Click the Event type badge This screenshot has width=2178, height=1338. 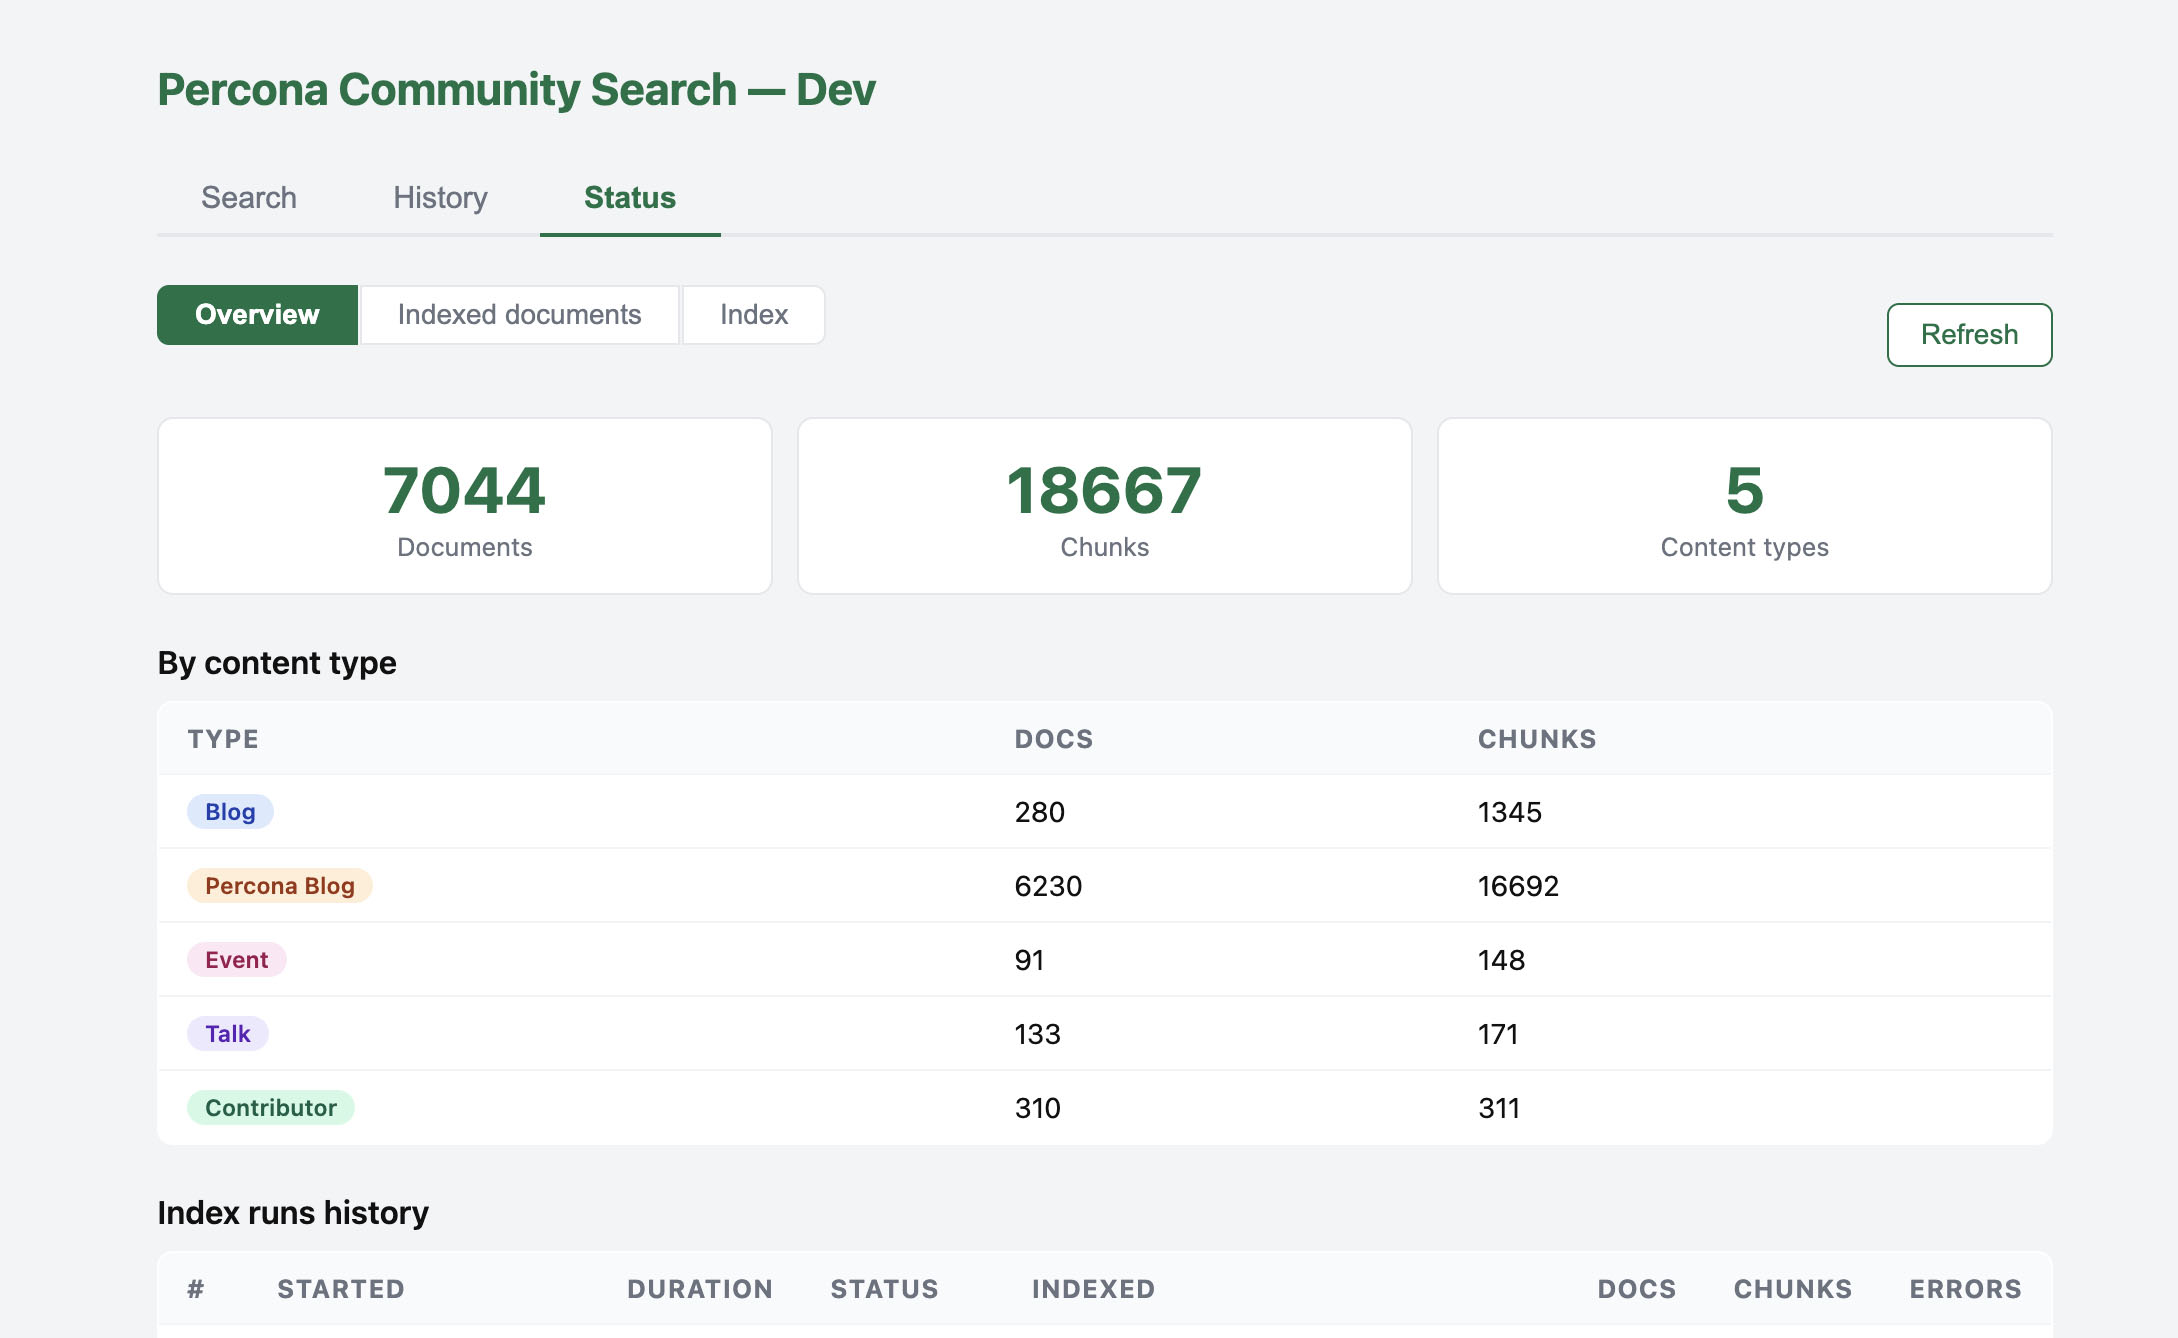click(x=237, y=960)
